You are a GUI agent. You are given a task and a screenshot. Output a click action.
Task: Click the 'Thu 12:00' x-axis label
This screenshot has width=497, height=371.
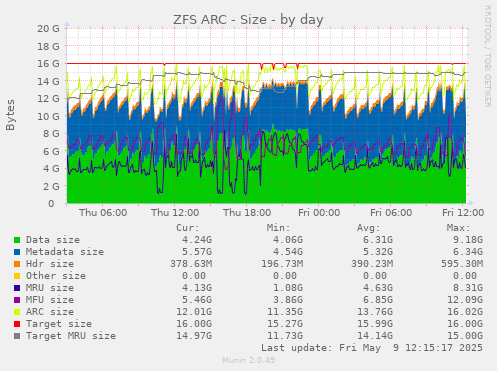tap(175, 213)
